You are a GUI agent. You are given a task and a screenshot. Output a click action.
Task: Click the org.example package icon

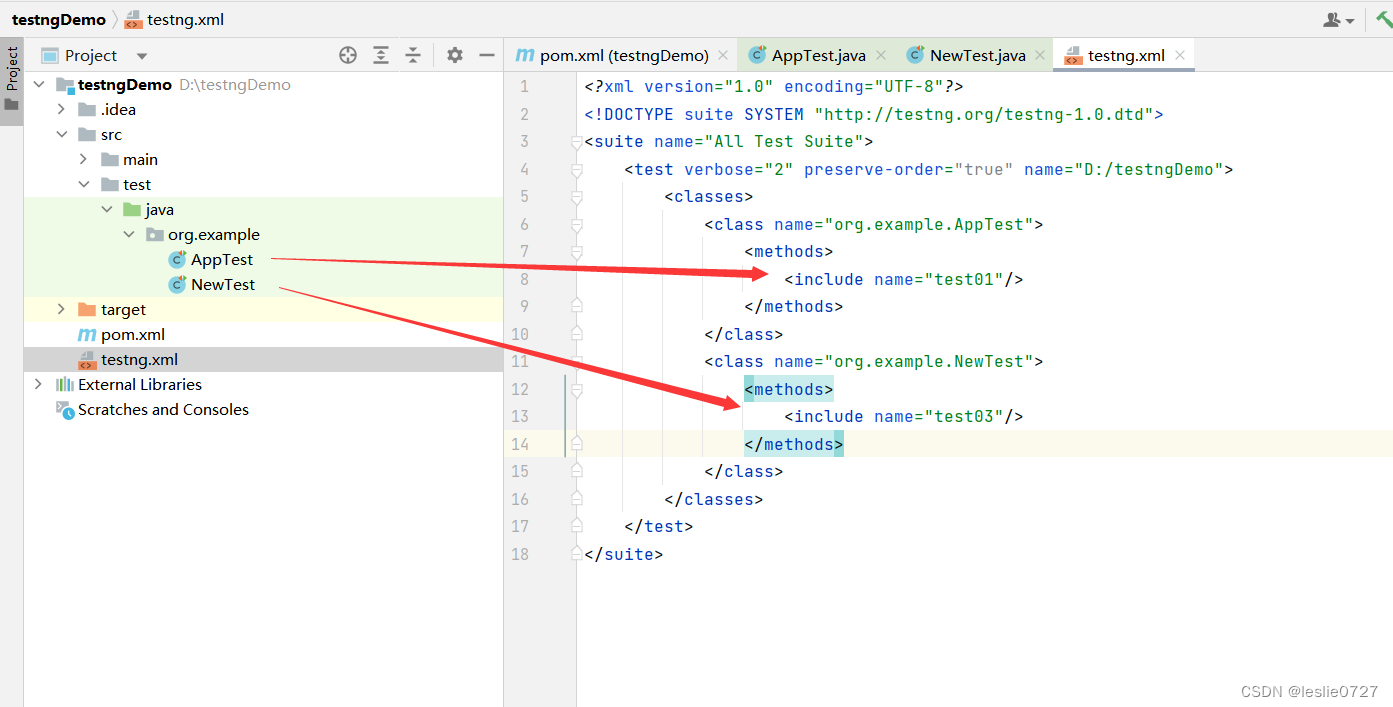[x=154, y=235]
